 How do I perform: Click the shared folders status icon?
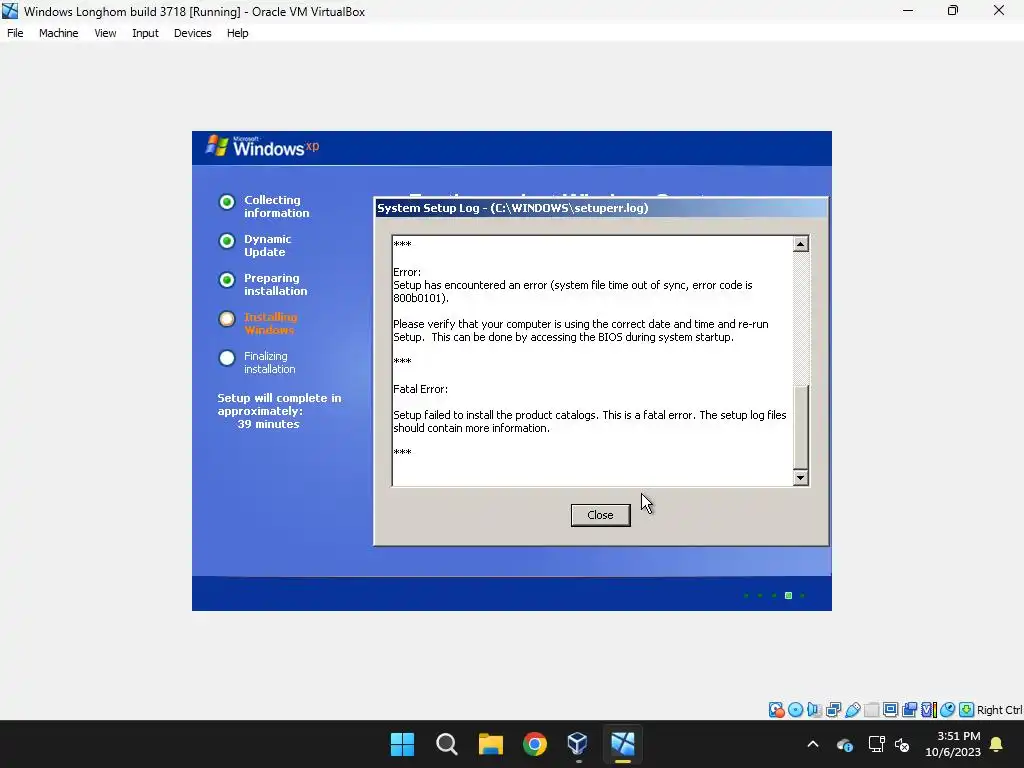(871, 710)
